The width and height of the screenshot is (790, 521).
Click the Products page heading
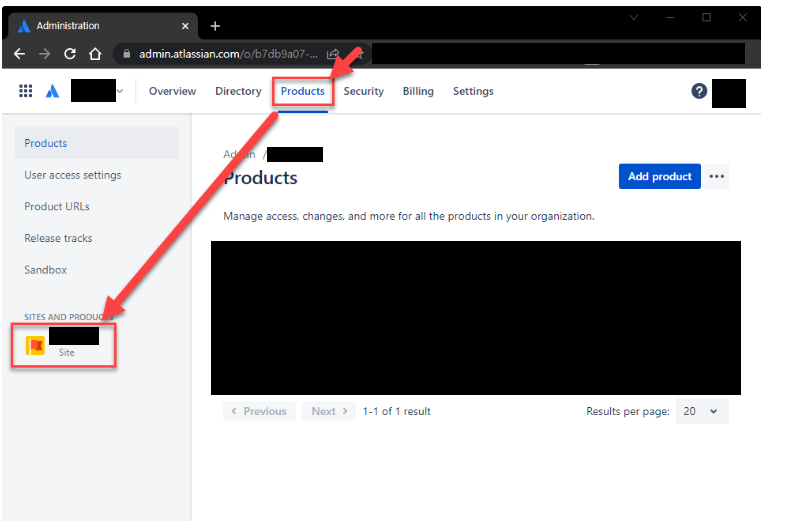tap(260, 178)
